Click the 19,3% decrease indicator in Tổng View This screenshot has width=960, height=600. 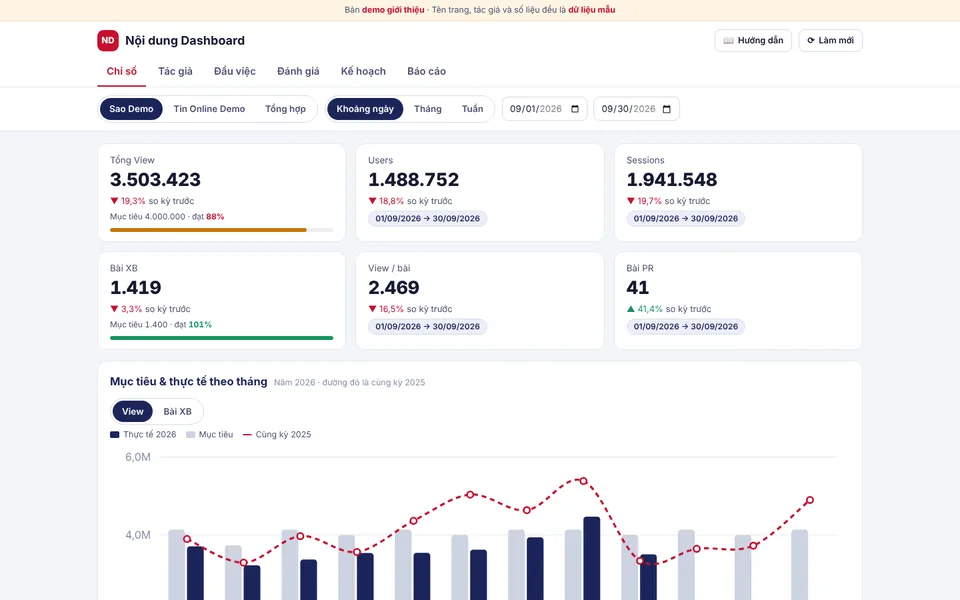[127, 201]
